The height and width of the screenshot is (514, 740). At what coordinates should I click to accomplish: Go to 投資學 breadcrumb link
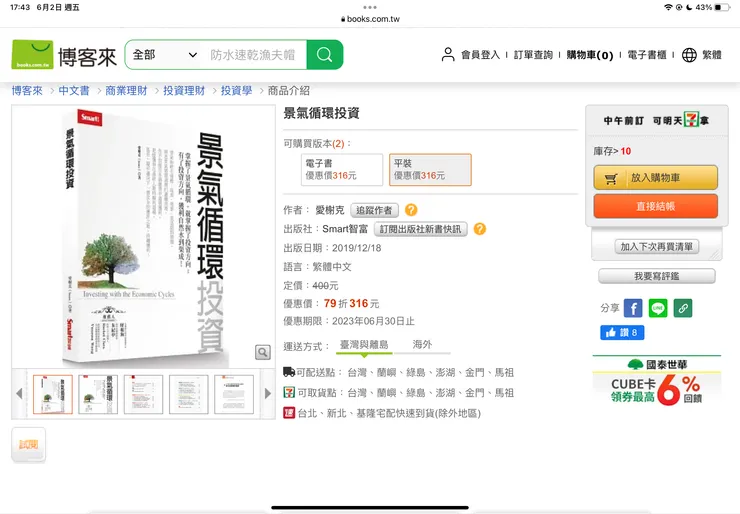pyautogui.click(x=236, y=91)
